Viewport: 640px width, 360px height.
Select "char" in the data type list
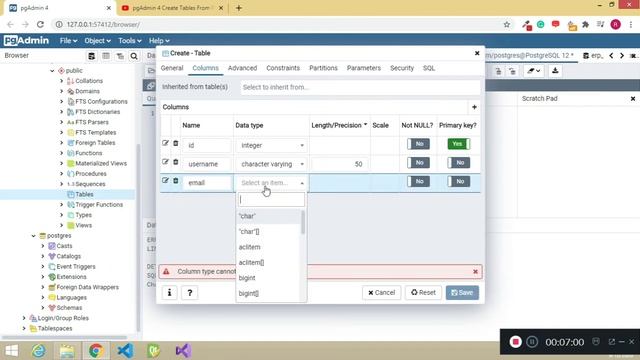point(269,216)
